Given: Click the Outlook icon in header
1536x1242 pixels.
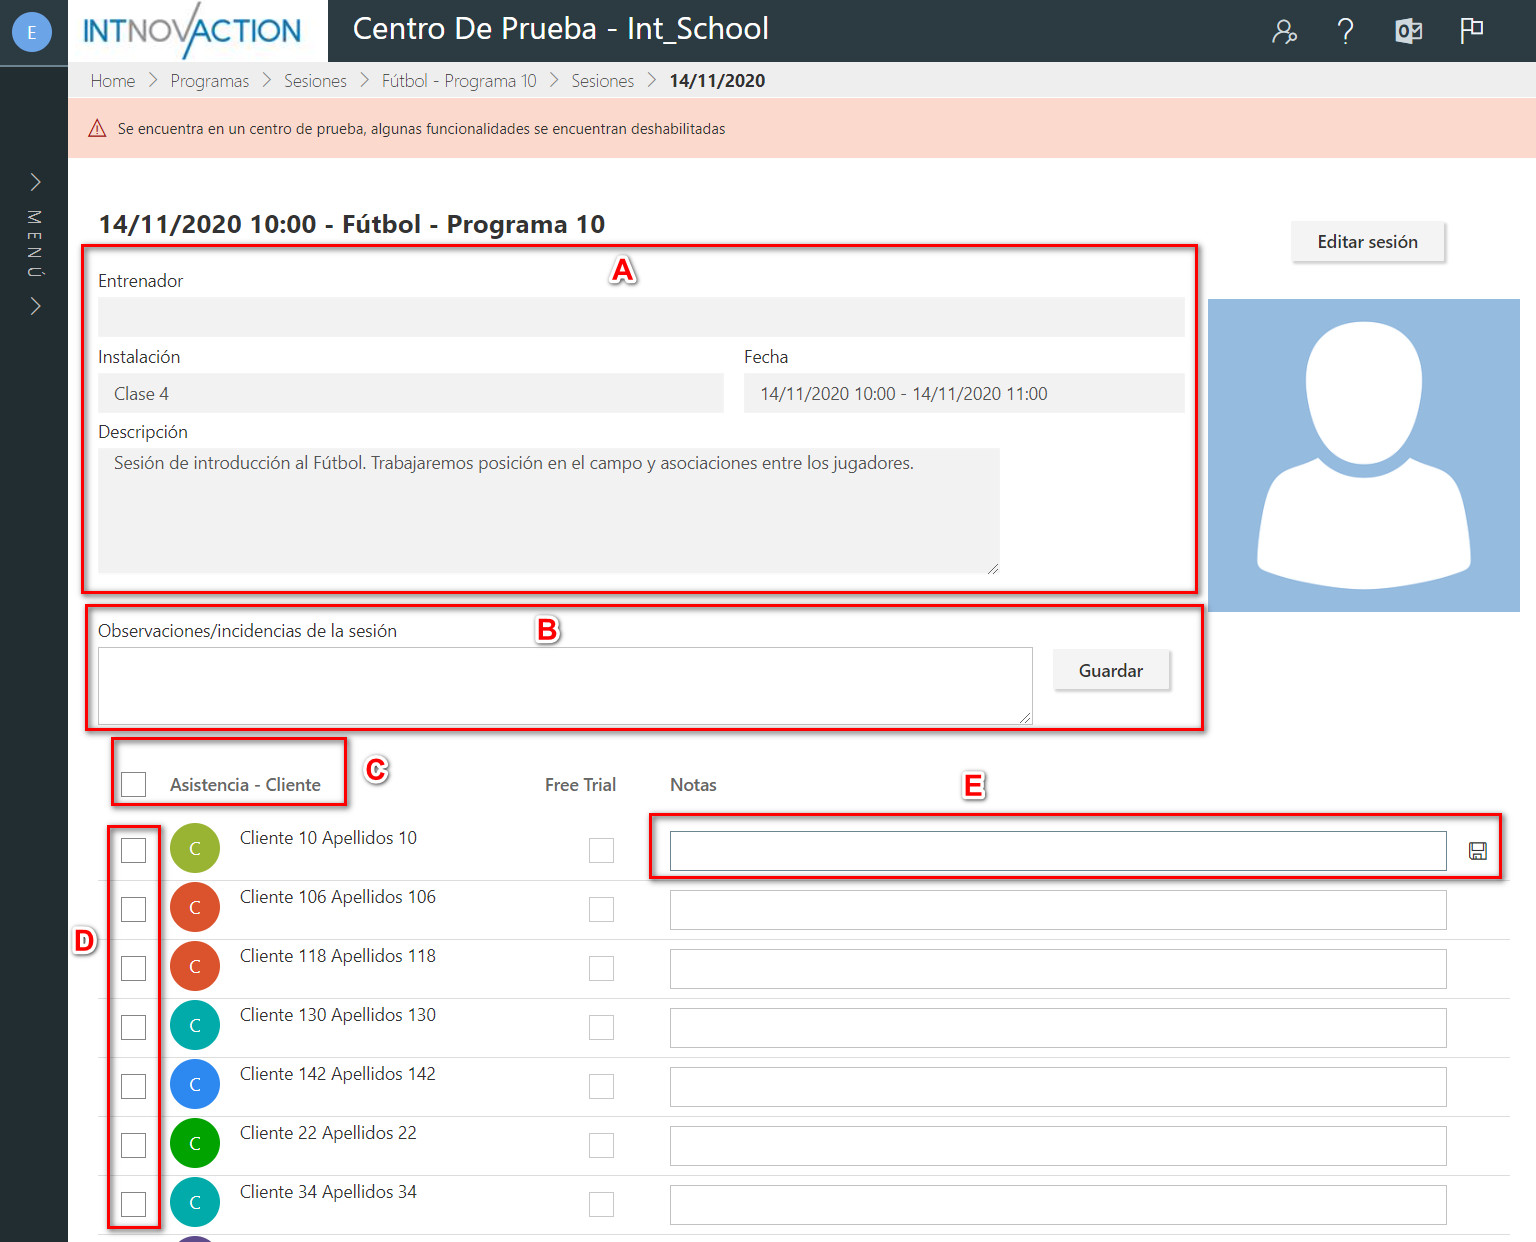Looking at the screenshot, I should (x=1408, y=32).
